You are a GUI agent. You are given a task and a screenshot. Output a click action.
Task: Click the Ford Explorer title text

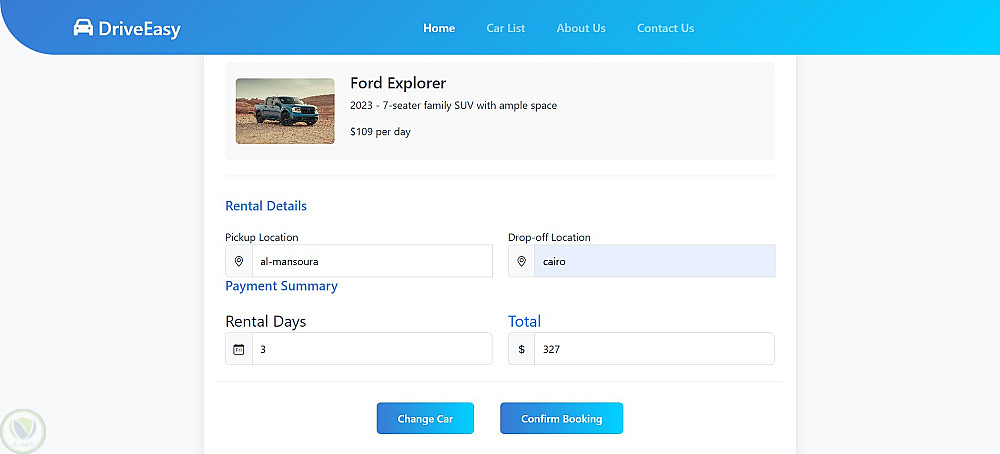tap(398, 83)
